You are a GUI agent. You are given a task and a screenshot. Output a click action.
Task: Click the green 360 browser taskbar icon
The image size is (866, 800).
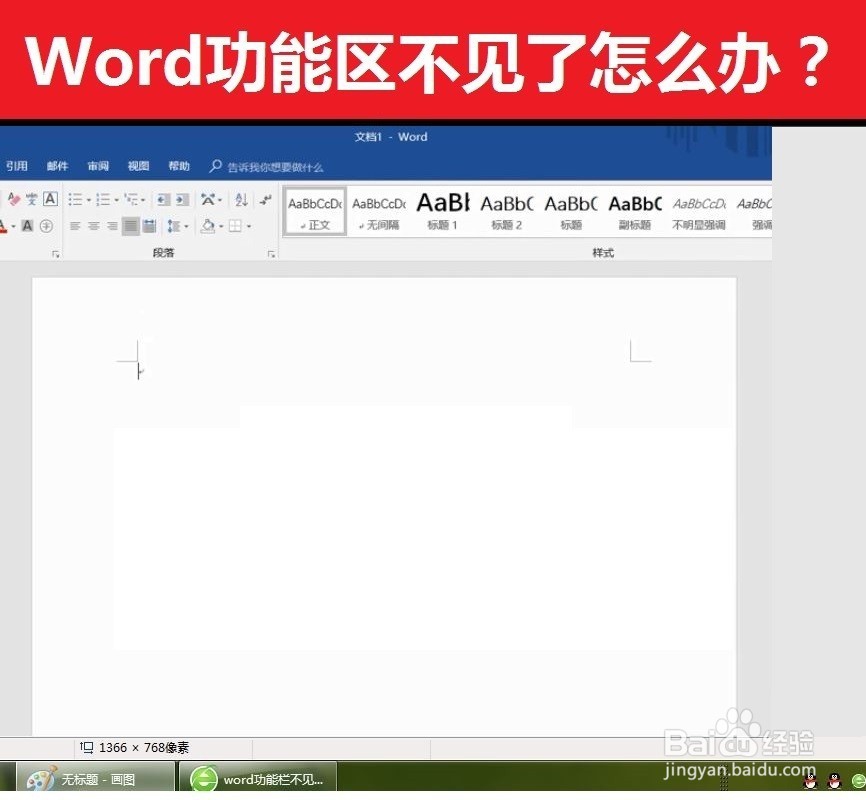point(204,780)
